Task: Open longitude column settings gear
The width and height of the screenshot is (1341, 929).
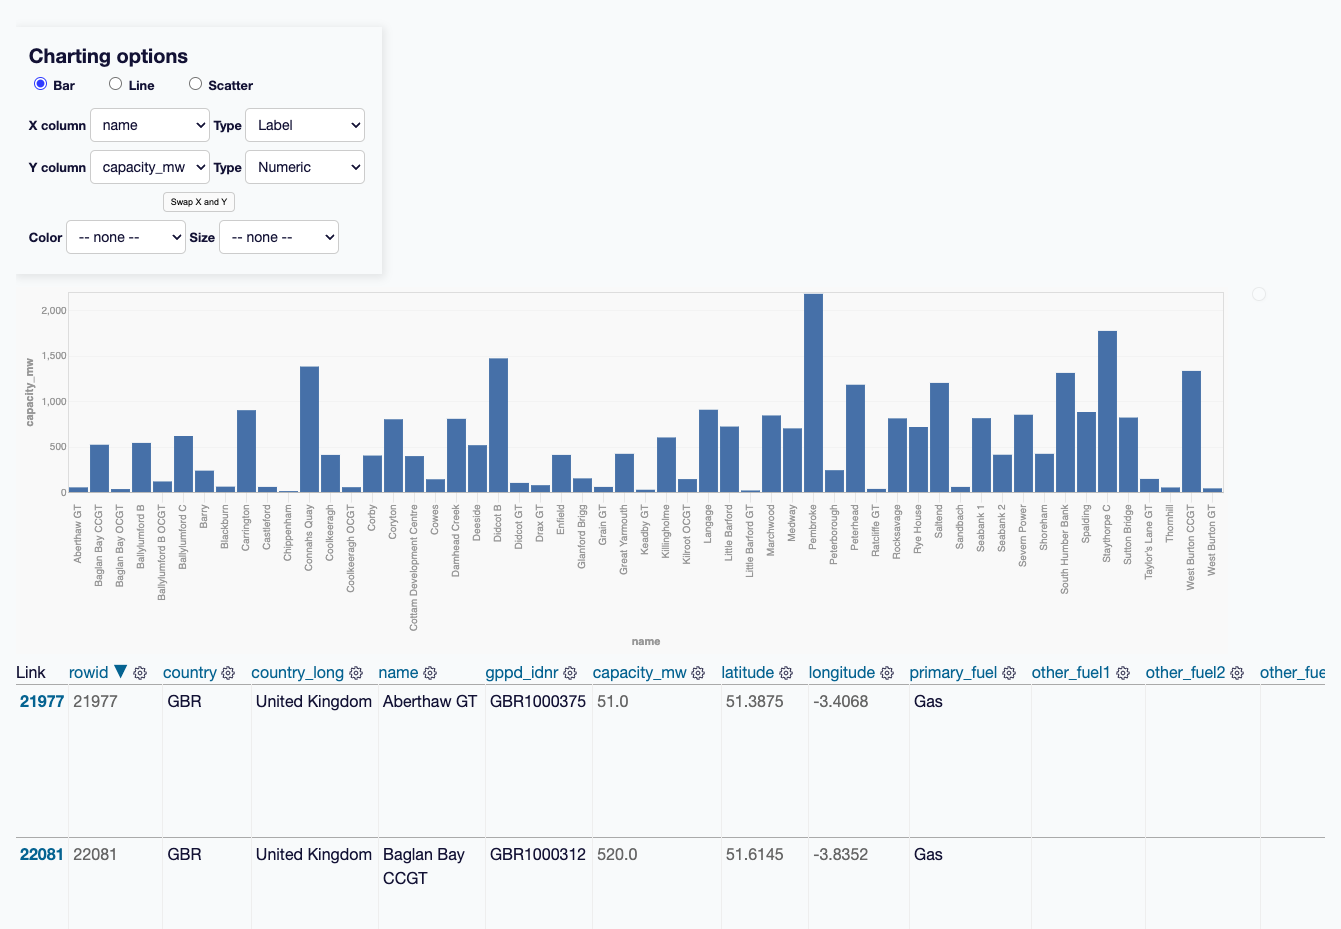Action: tap(887, 673)
